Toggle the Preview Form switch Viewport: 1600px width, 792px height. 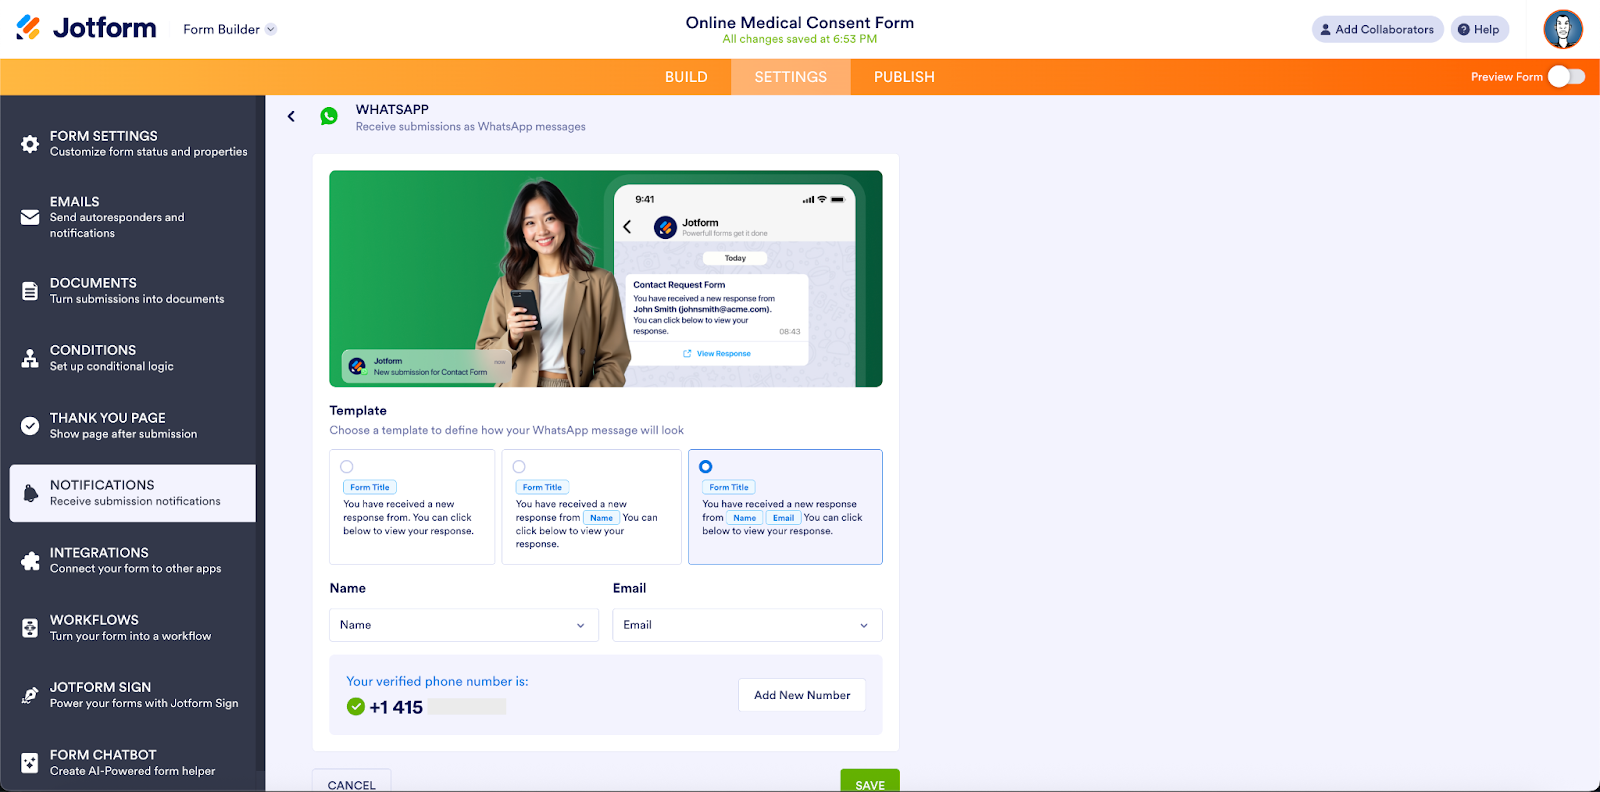pos(1566,77)
